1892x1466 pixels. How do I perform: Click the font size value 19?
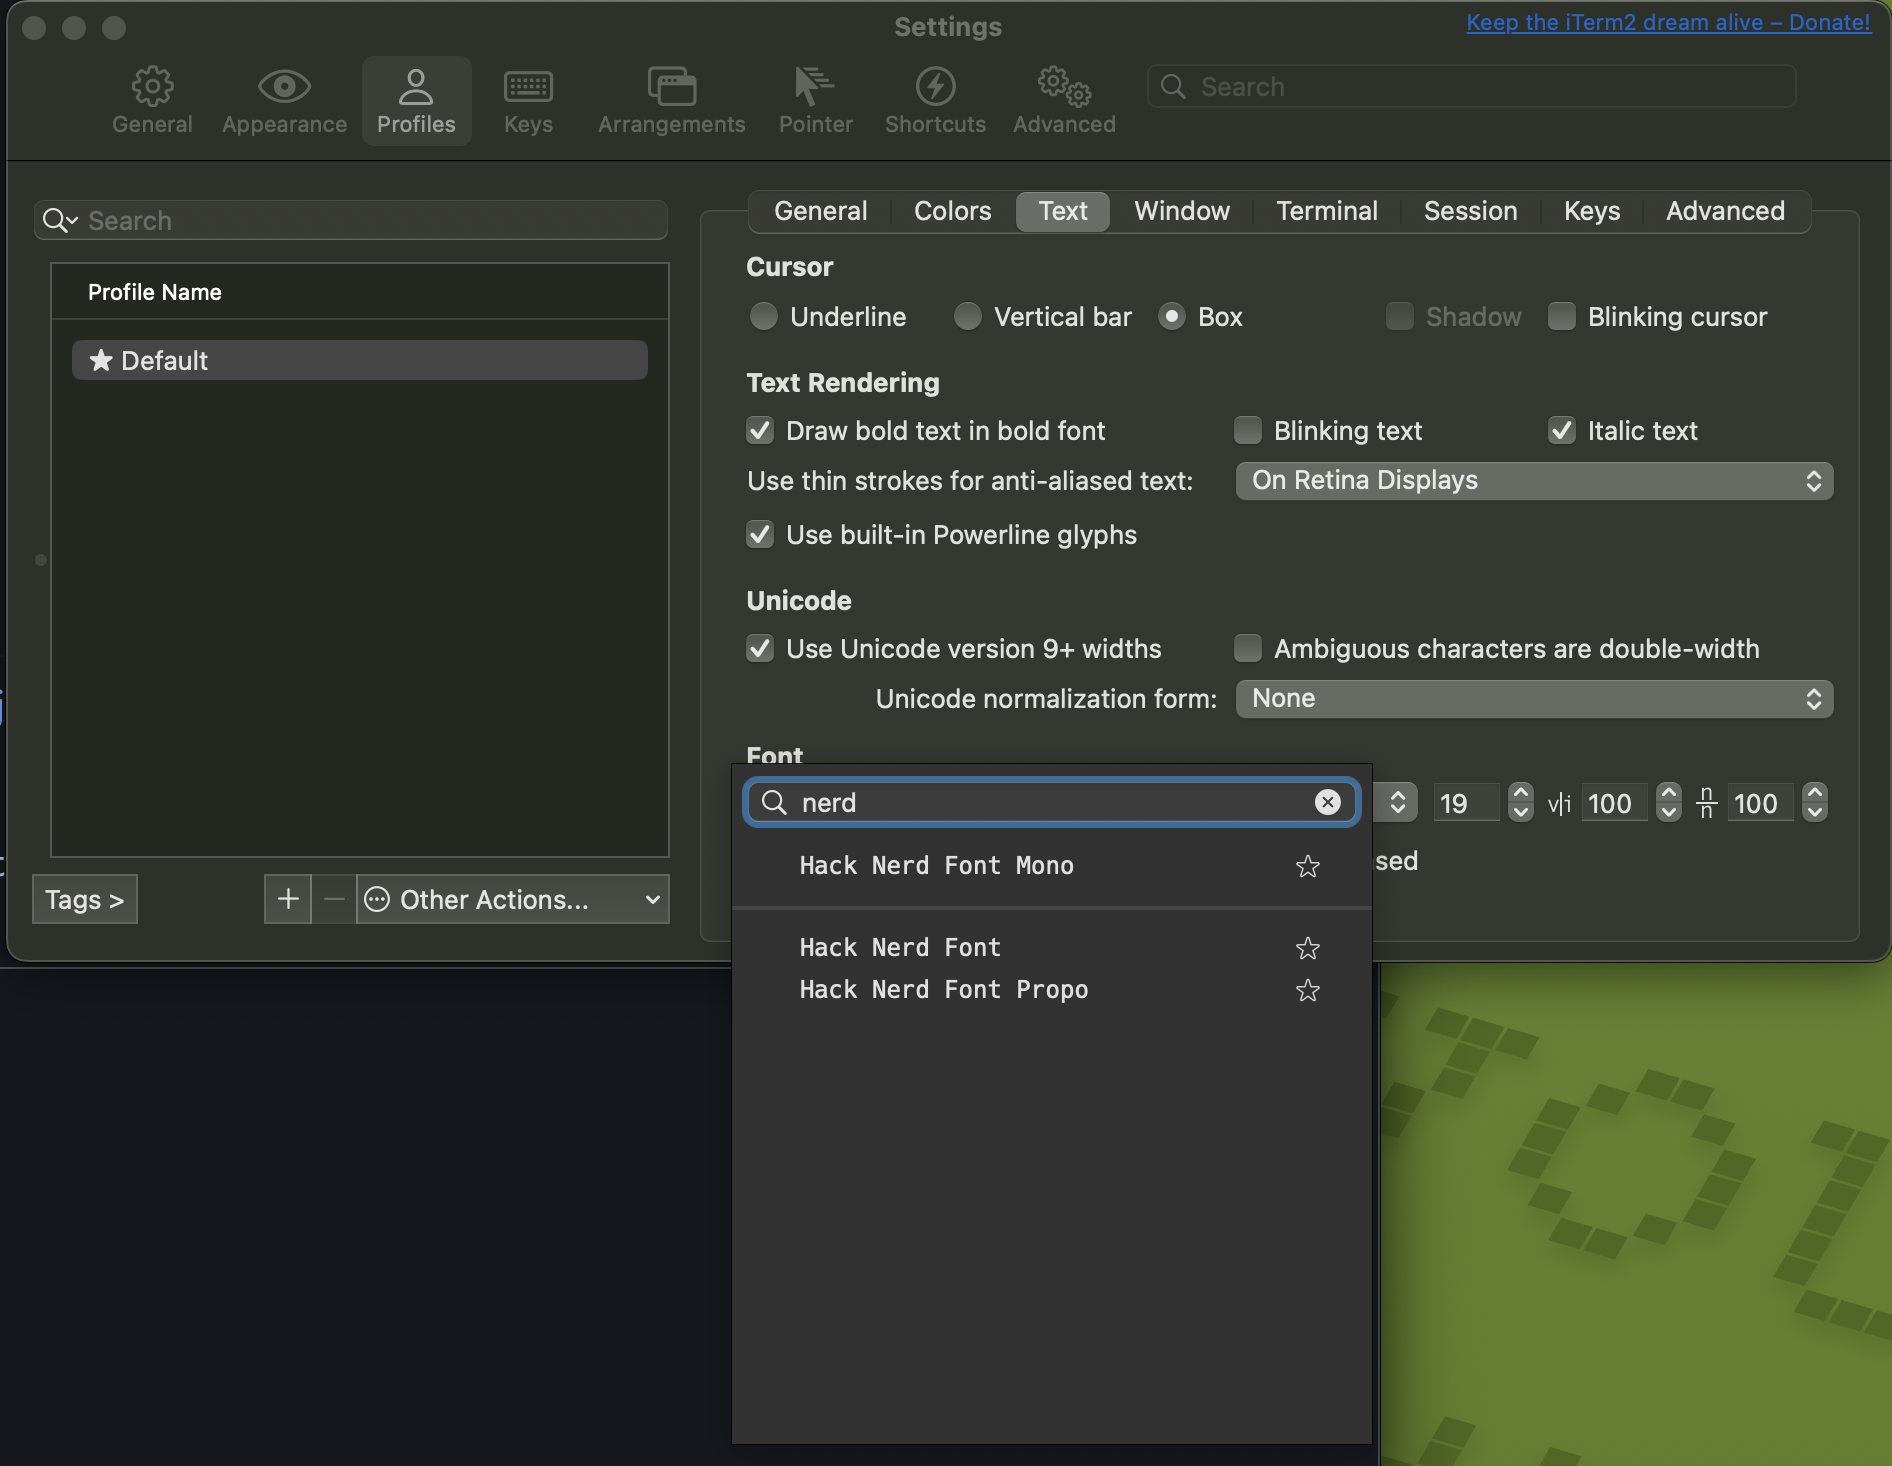[x=1465, y=803]
